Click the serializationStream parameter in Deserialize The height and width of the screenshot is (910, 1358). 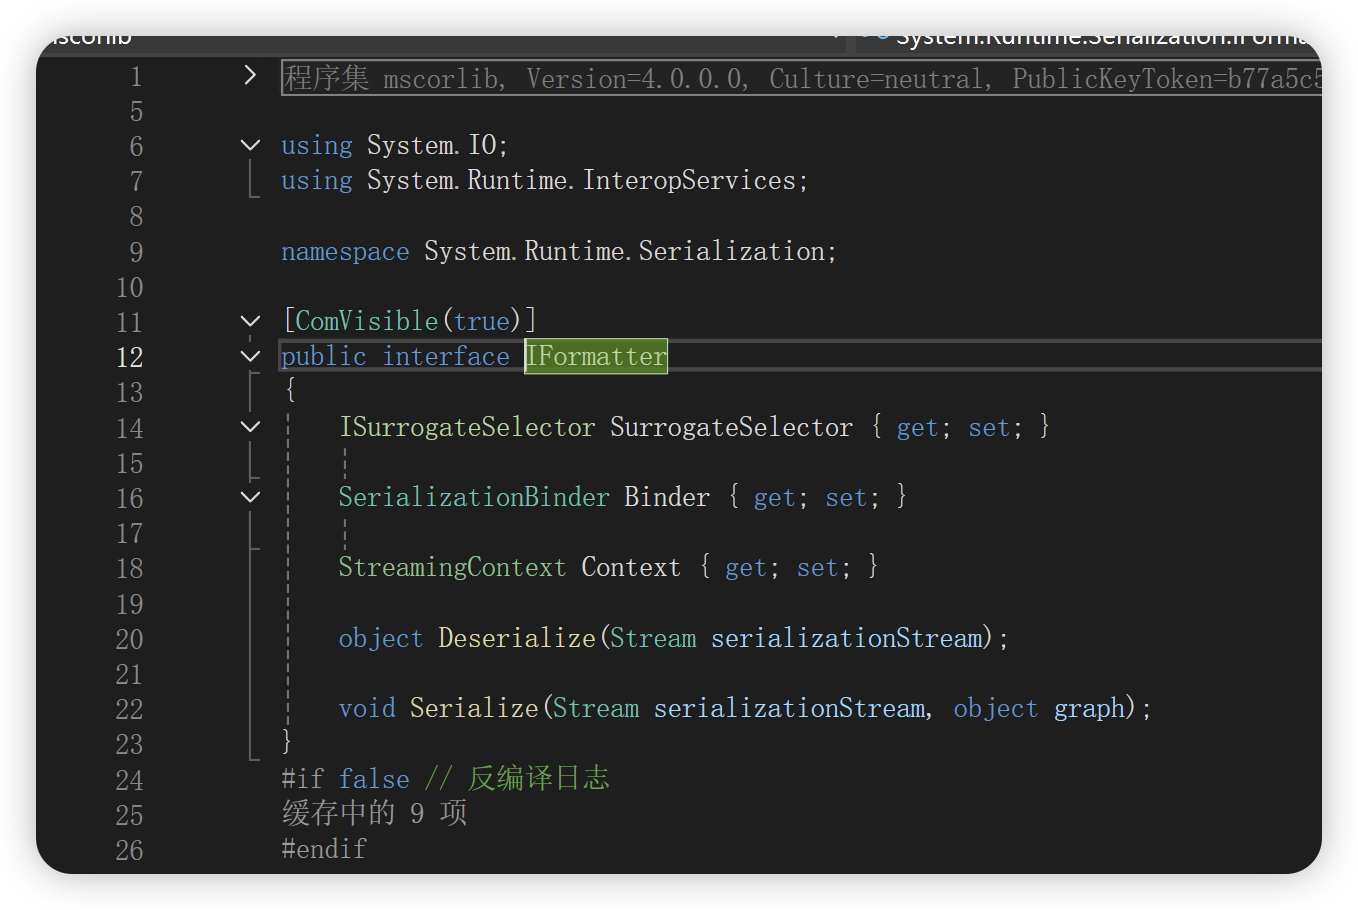847,638
